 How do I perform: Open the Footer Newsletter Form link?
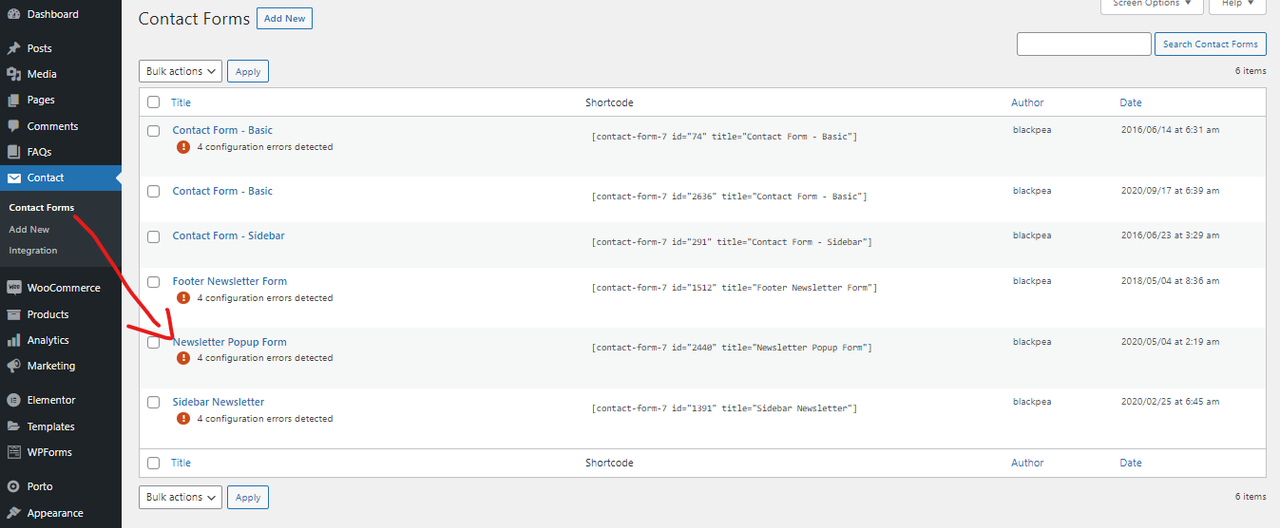tap(230, 281)
